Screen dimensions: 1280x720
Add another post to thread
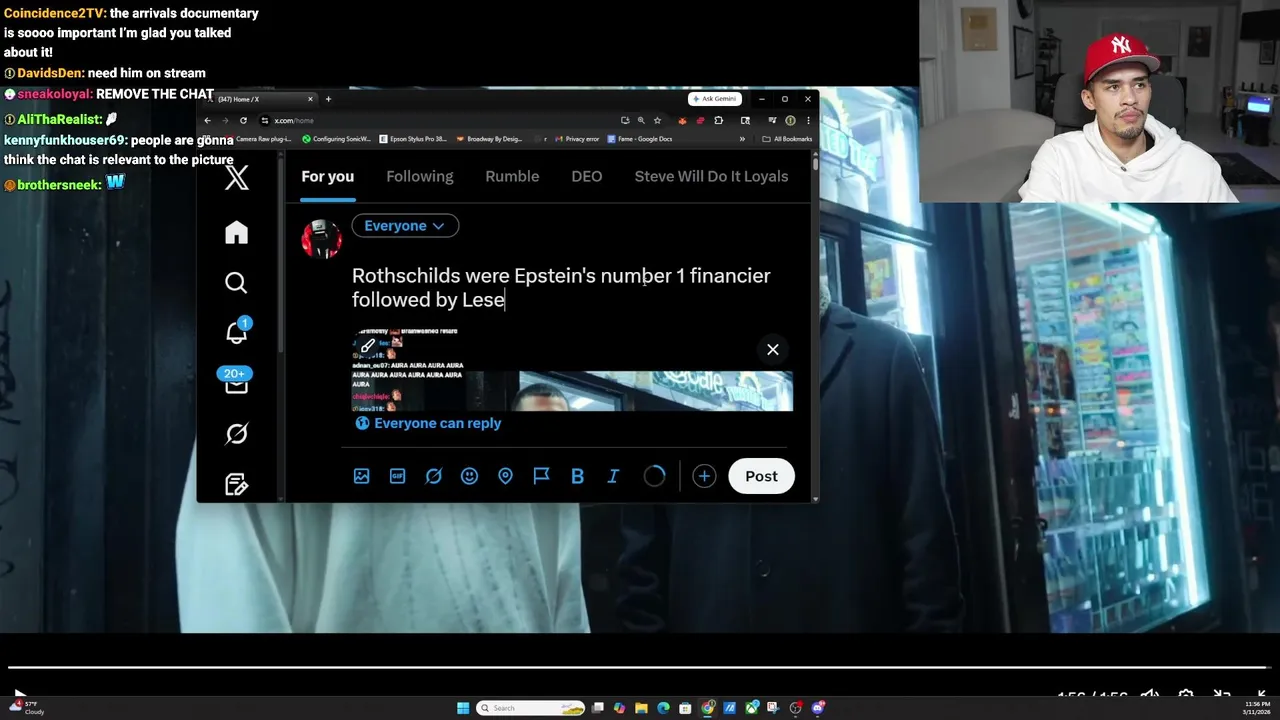coord(704,476)
